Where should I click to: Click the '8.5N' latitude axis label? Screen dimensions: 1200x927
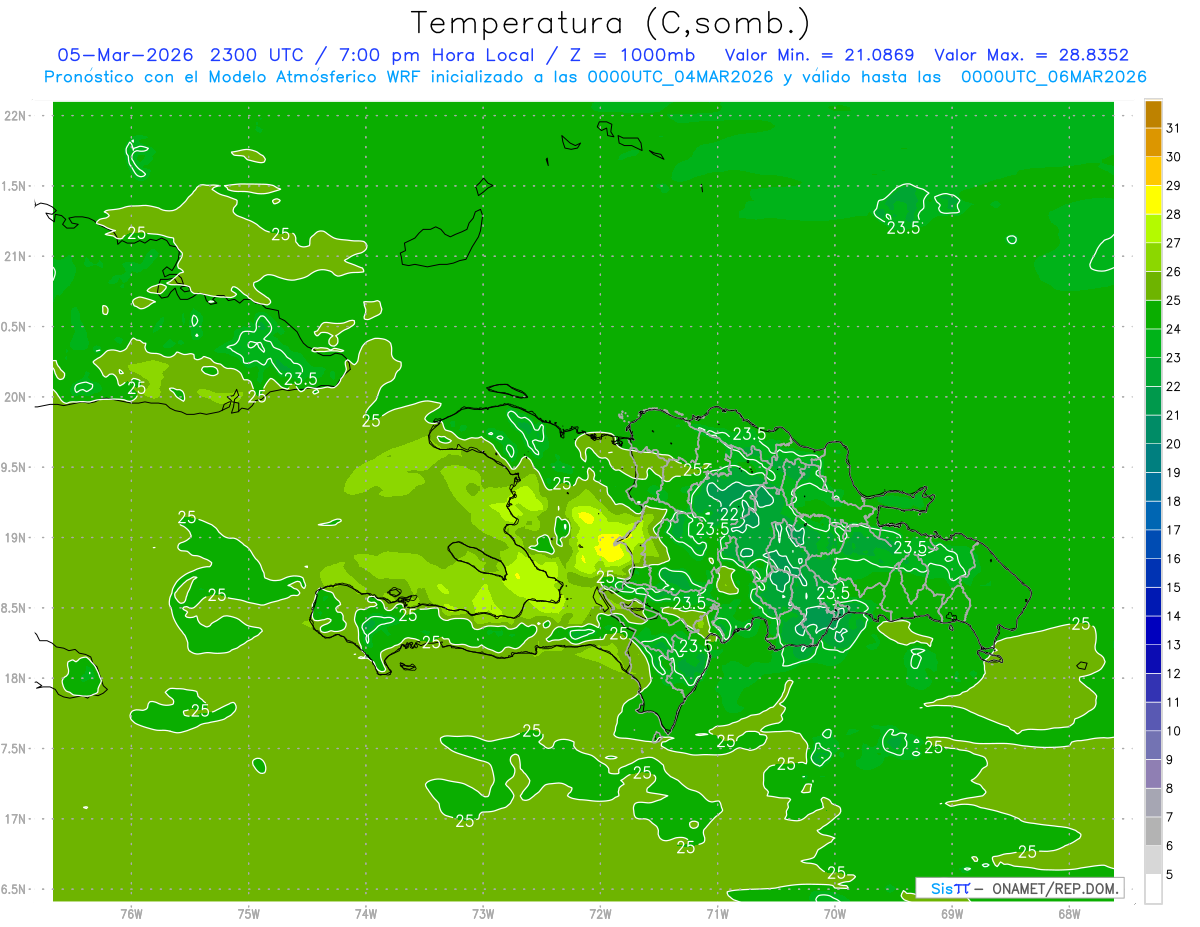(15, 608)
